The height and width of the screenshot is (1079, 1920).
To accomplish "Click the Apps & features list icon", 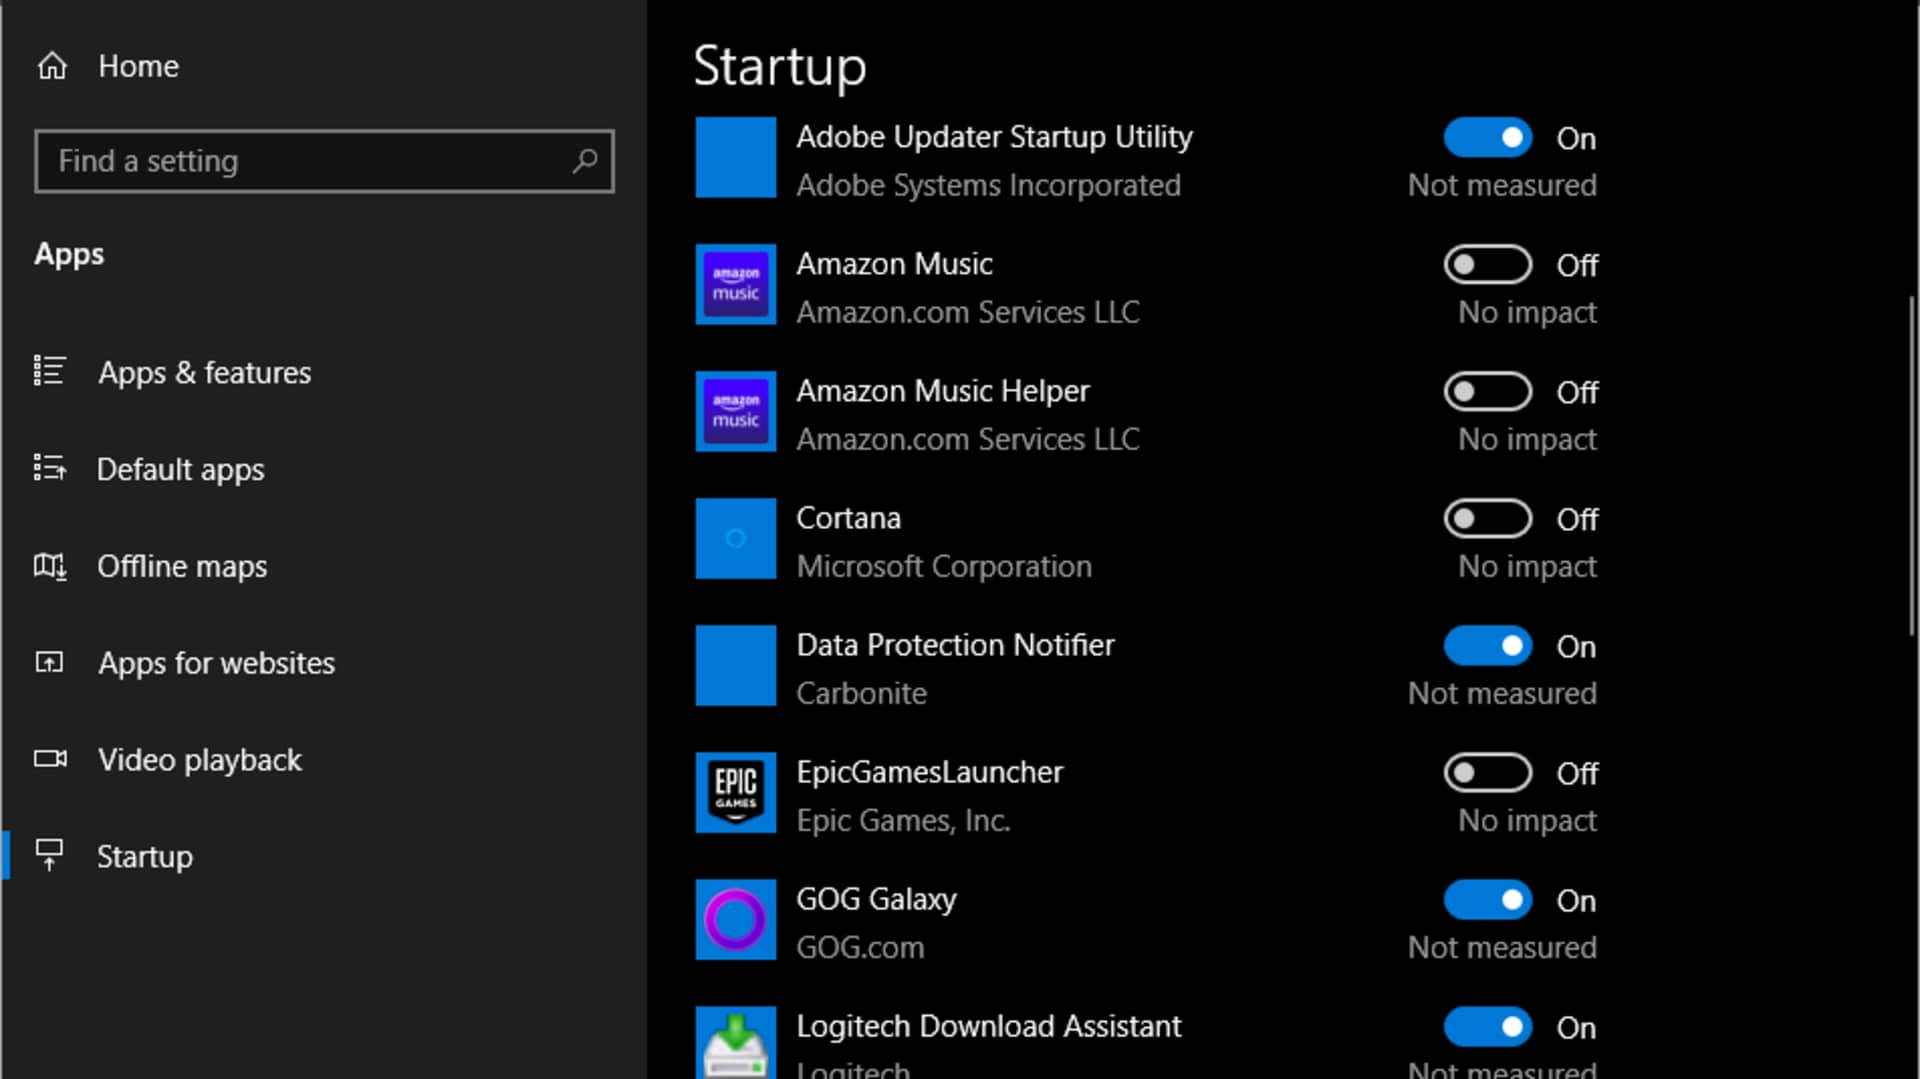I will [50, 371].
